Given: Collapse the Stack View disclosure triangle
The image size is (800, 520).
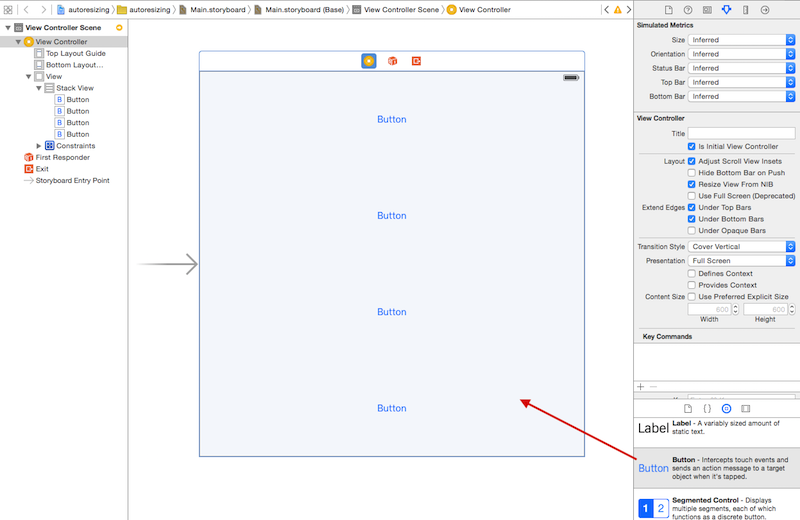Looking at the screenshot, I should click(x=39, y=88).
